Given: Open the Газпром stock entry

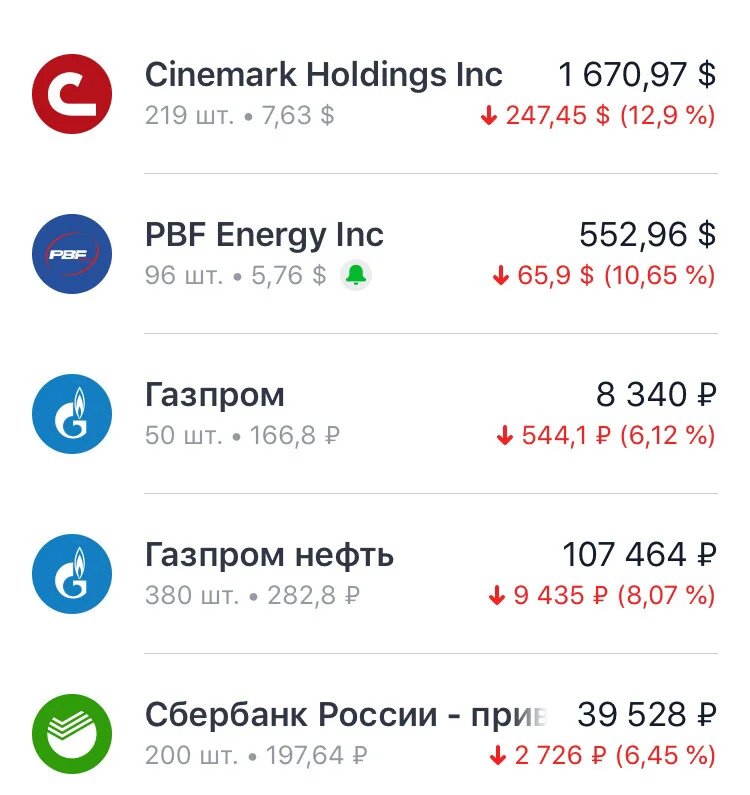Looking at the screenshot, I should pos(375,414).
